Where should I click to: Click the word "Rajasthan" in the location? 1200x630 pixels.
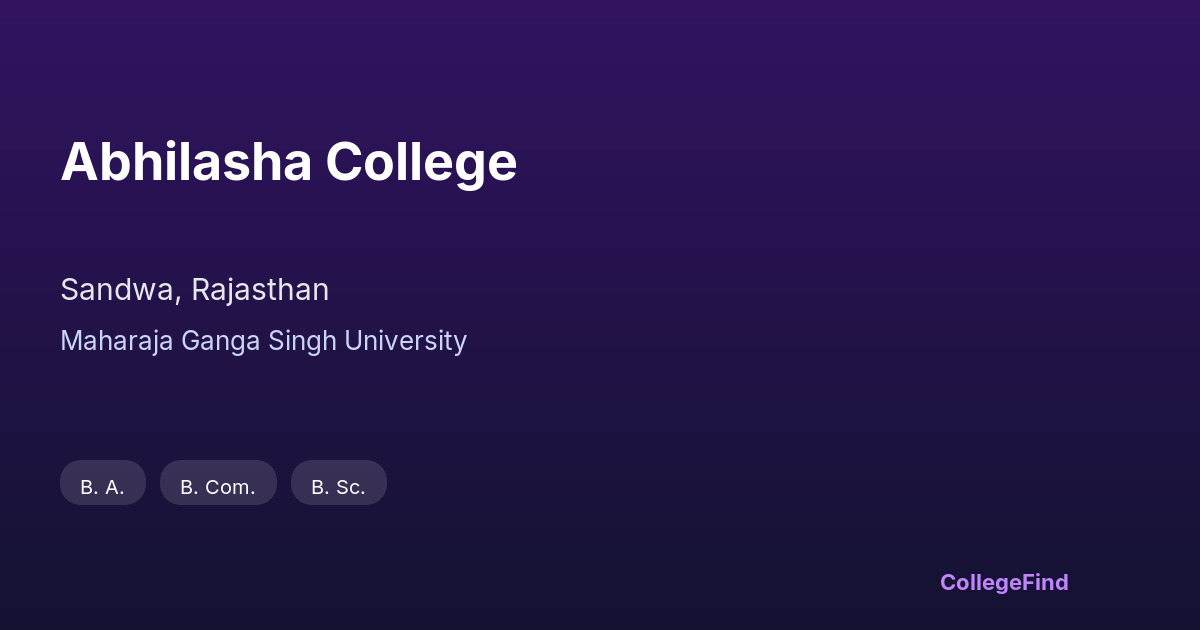click(260, 290)
